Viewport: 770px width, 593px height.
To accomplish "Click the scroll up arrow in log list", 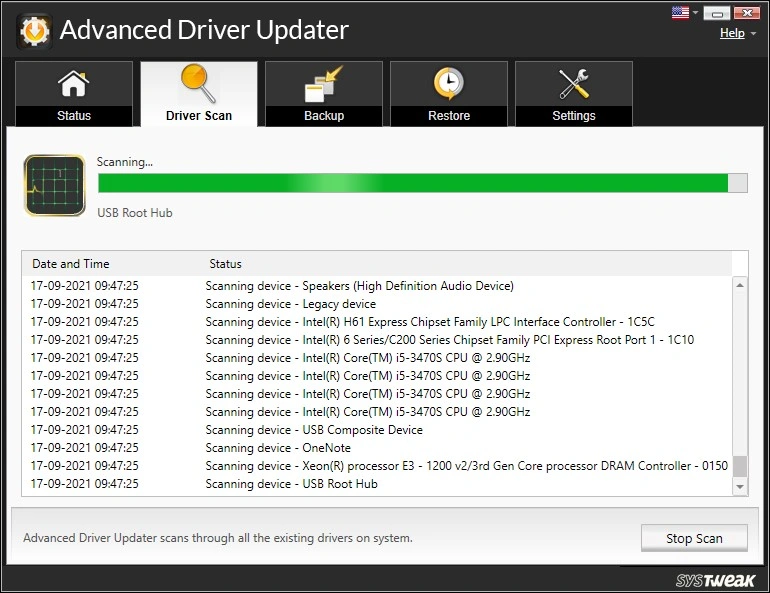I will coord(740,285).
